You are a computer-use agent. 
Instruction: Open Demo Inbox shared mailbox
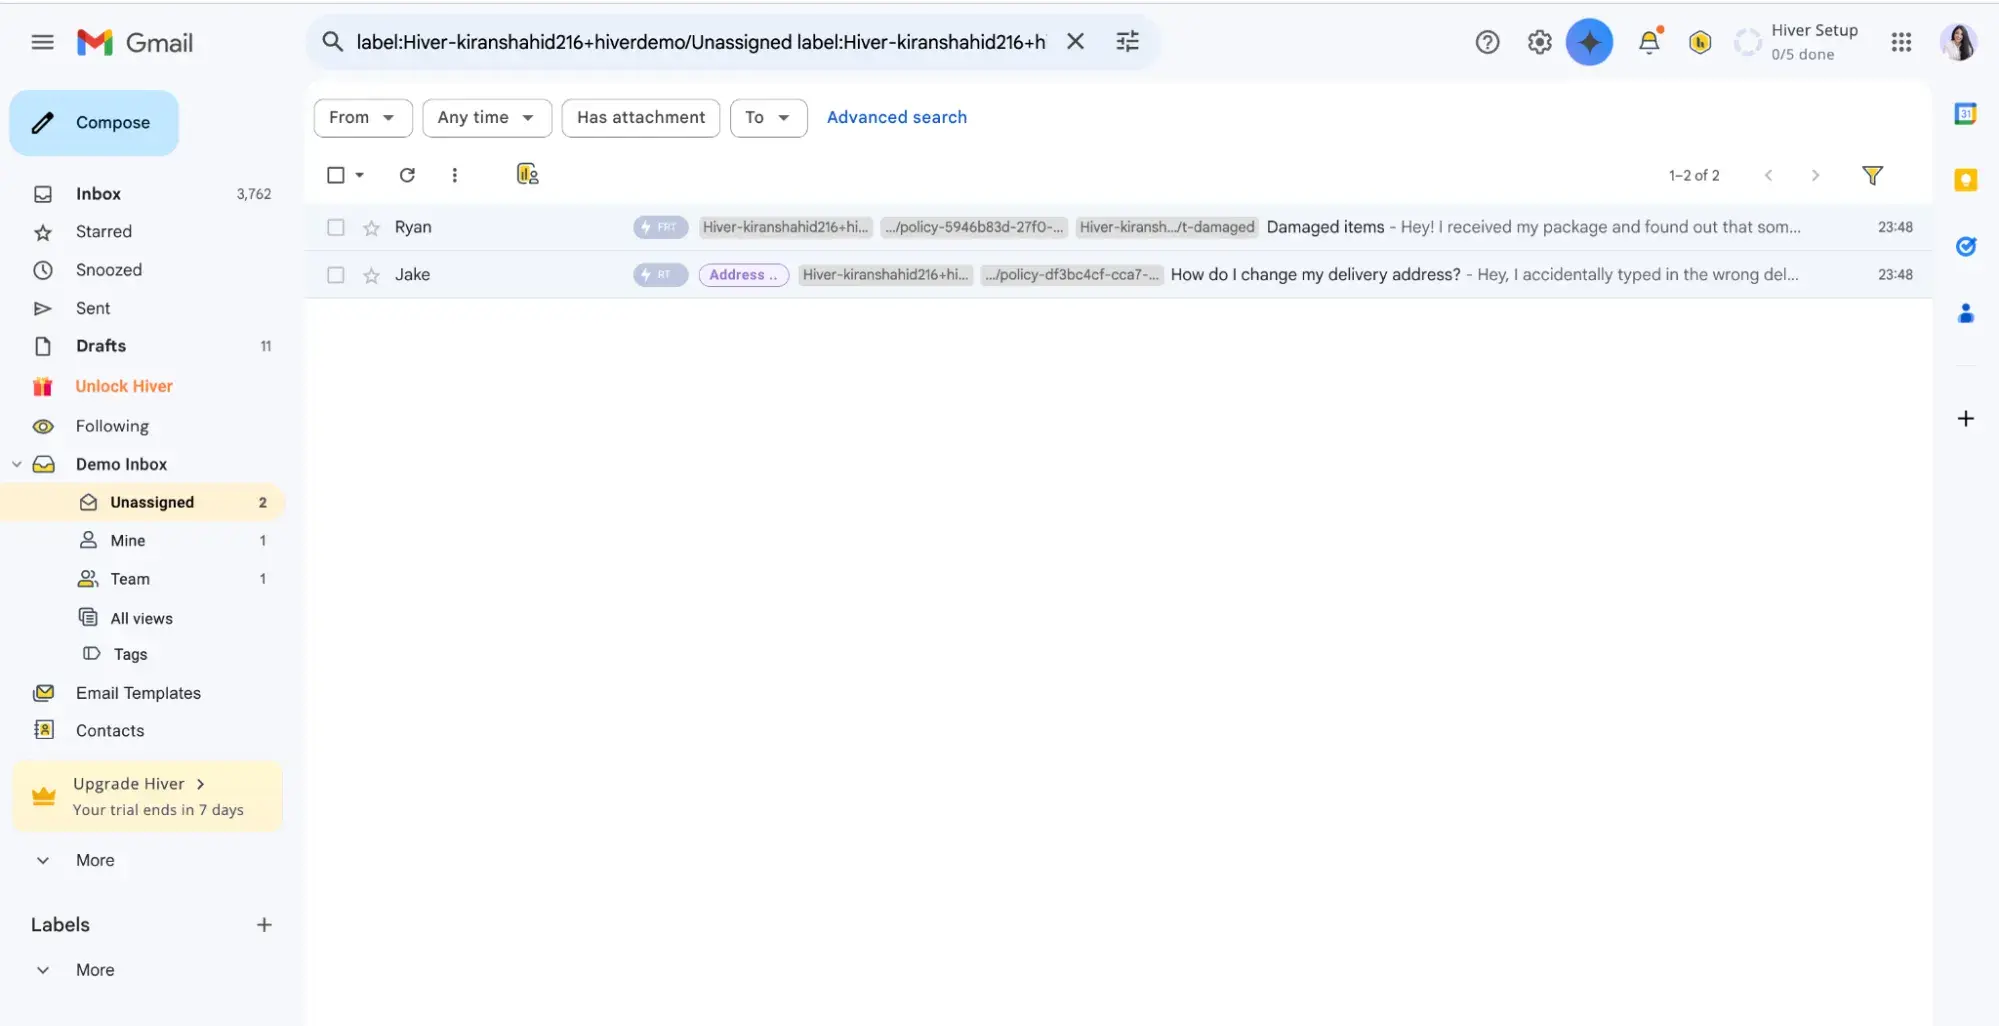121,464
